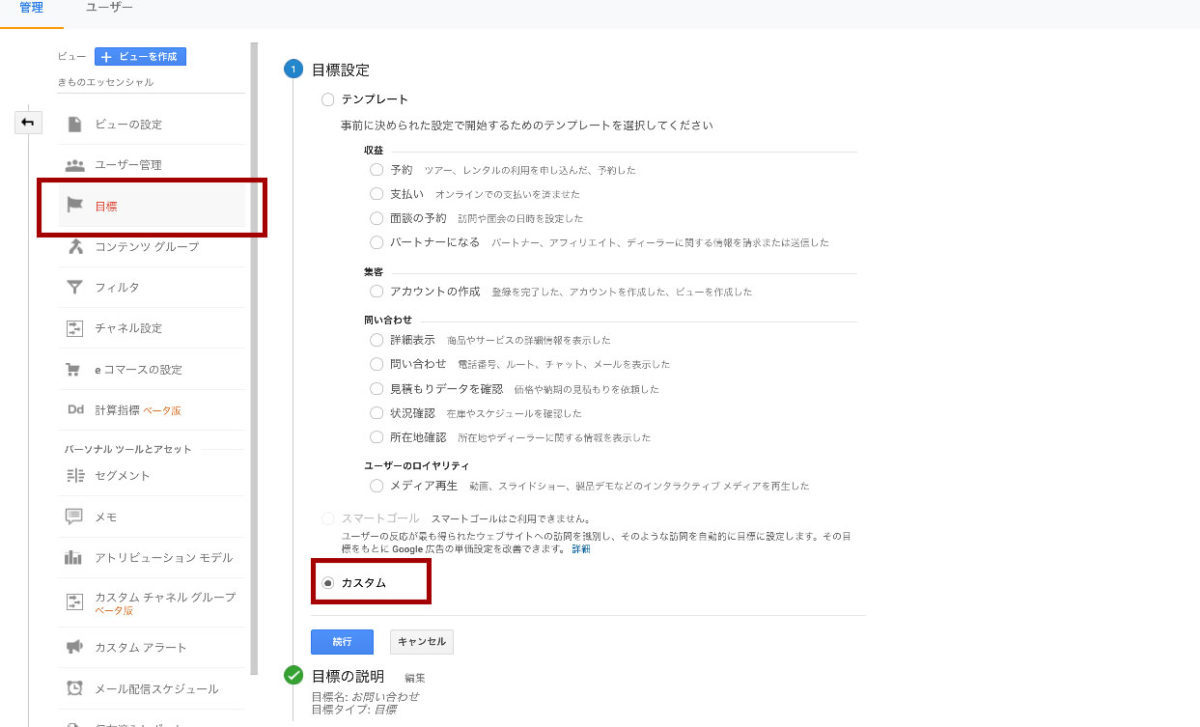
Task: Select the 目標 flag icon
Action: point(74,206)
